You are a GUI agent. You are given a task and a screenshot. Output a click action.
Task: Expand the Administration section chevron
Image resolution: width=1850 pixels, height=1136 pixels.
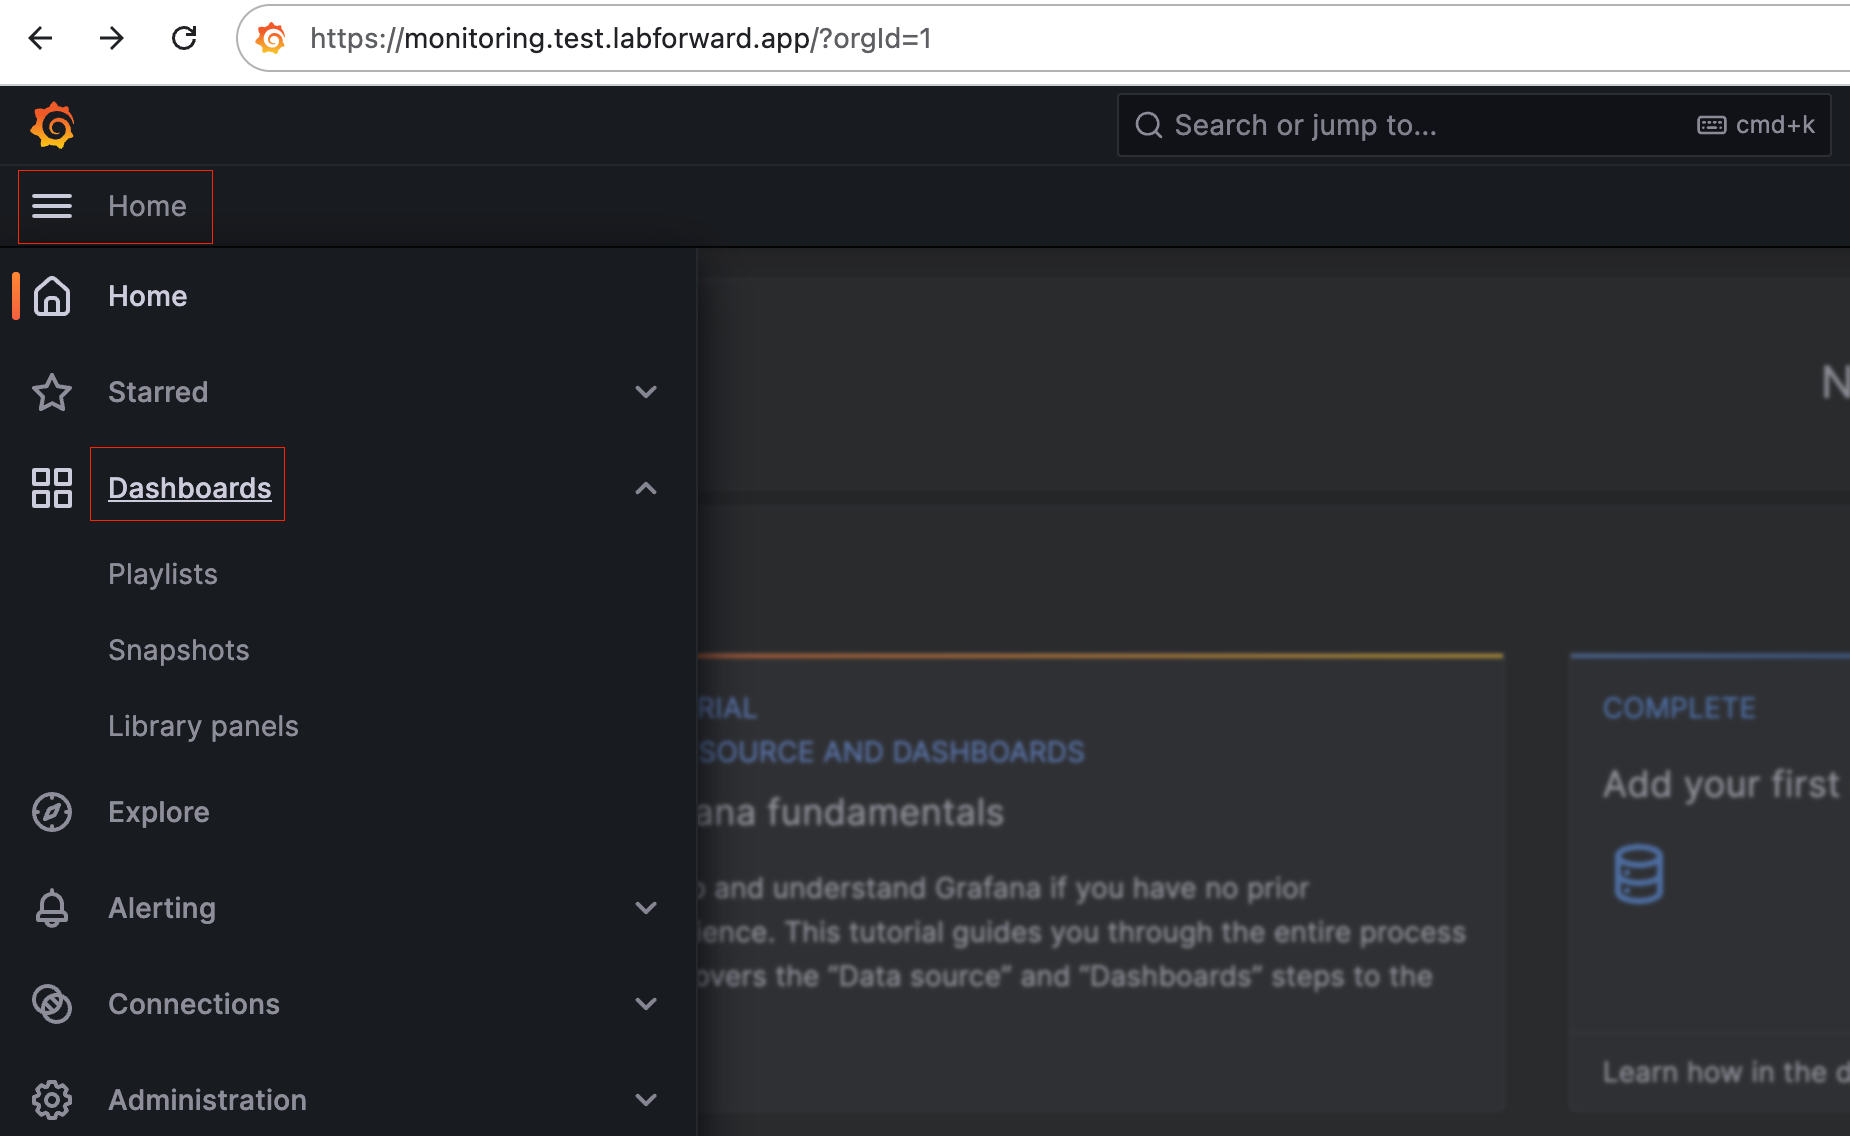(646, 1100)
